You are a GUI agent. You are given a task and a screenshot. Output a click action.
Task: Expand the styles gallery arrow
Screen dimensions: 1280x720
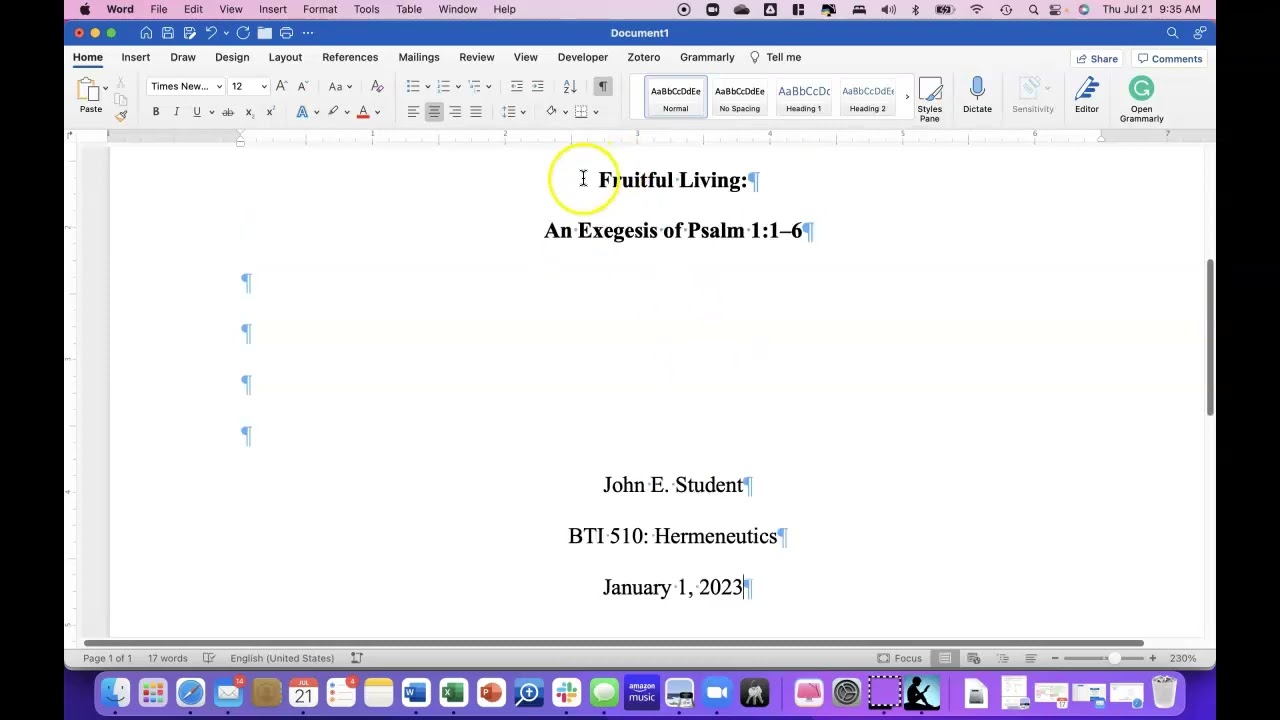(907, 97)
